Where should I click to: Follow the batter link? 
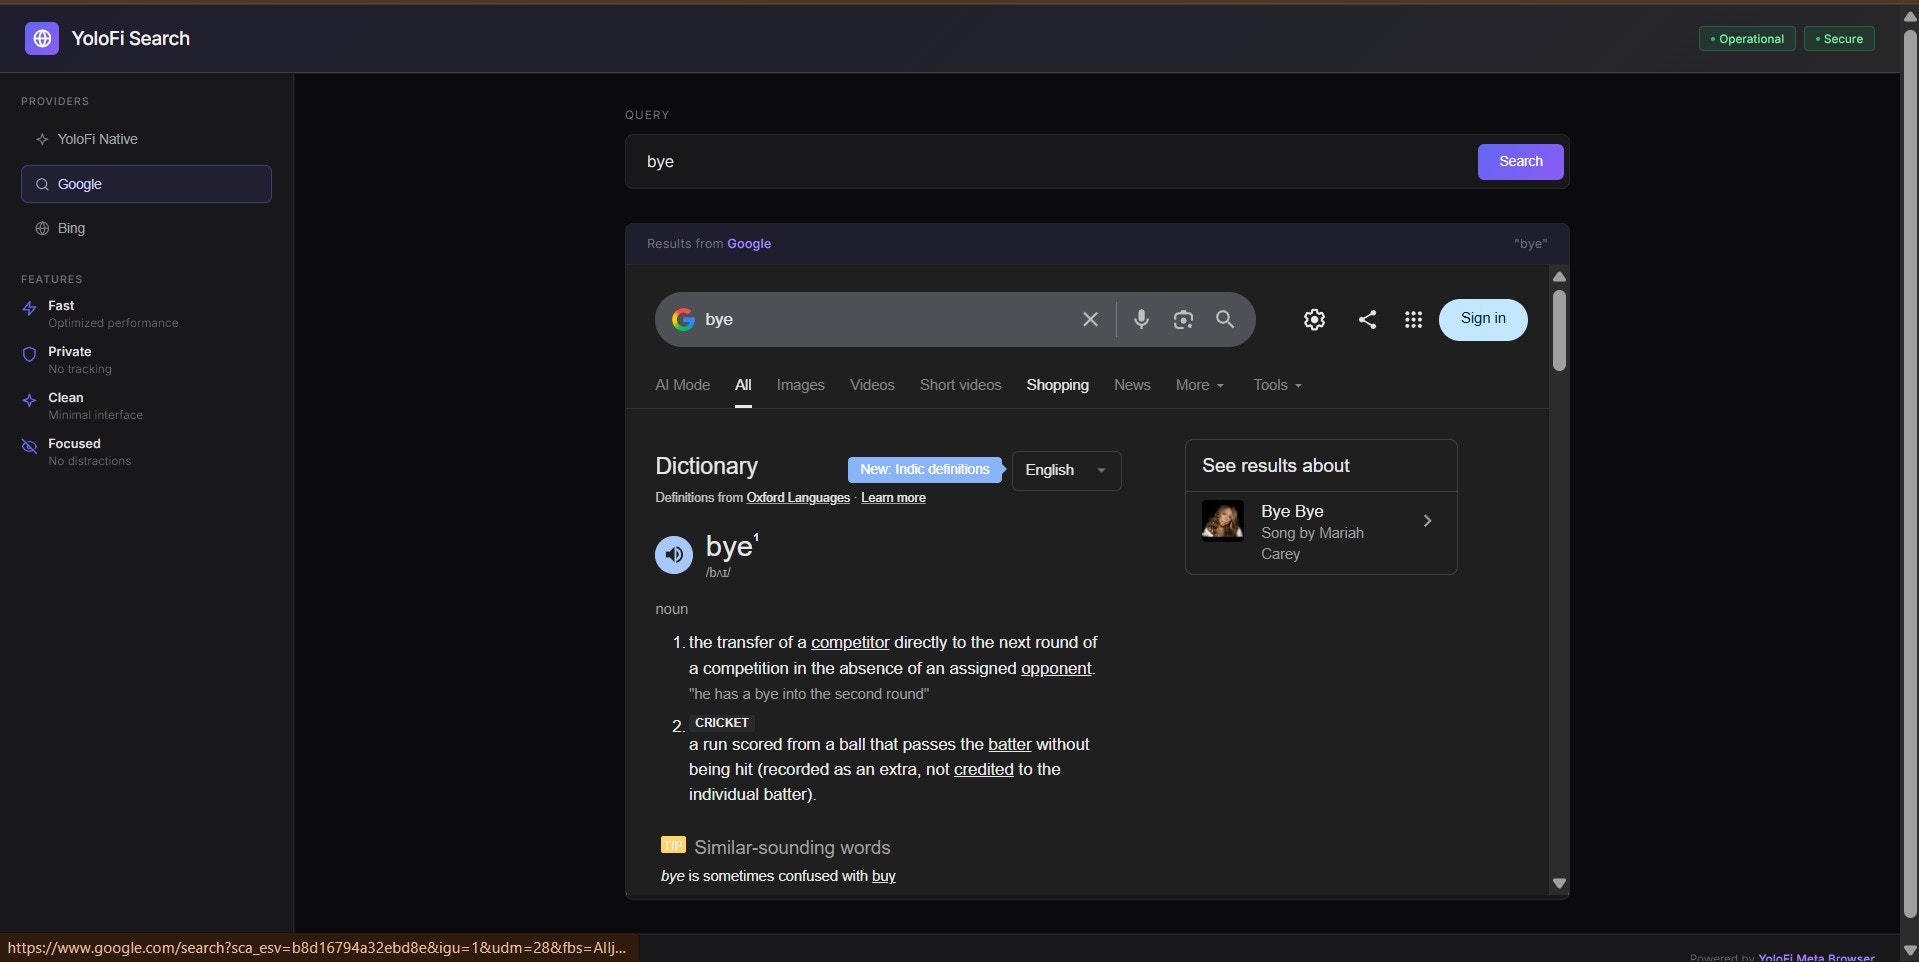pyautogui.click(x=1009, y=744)
